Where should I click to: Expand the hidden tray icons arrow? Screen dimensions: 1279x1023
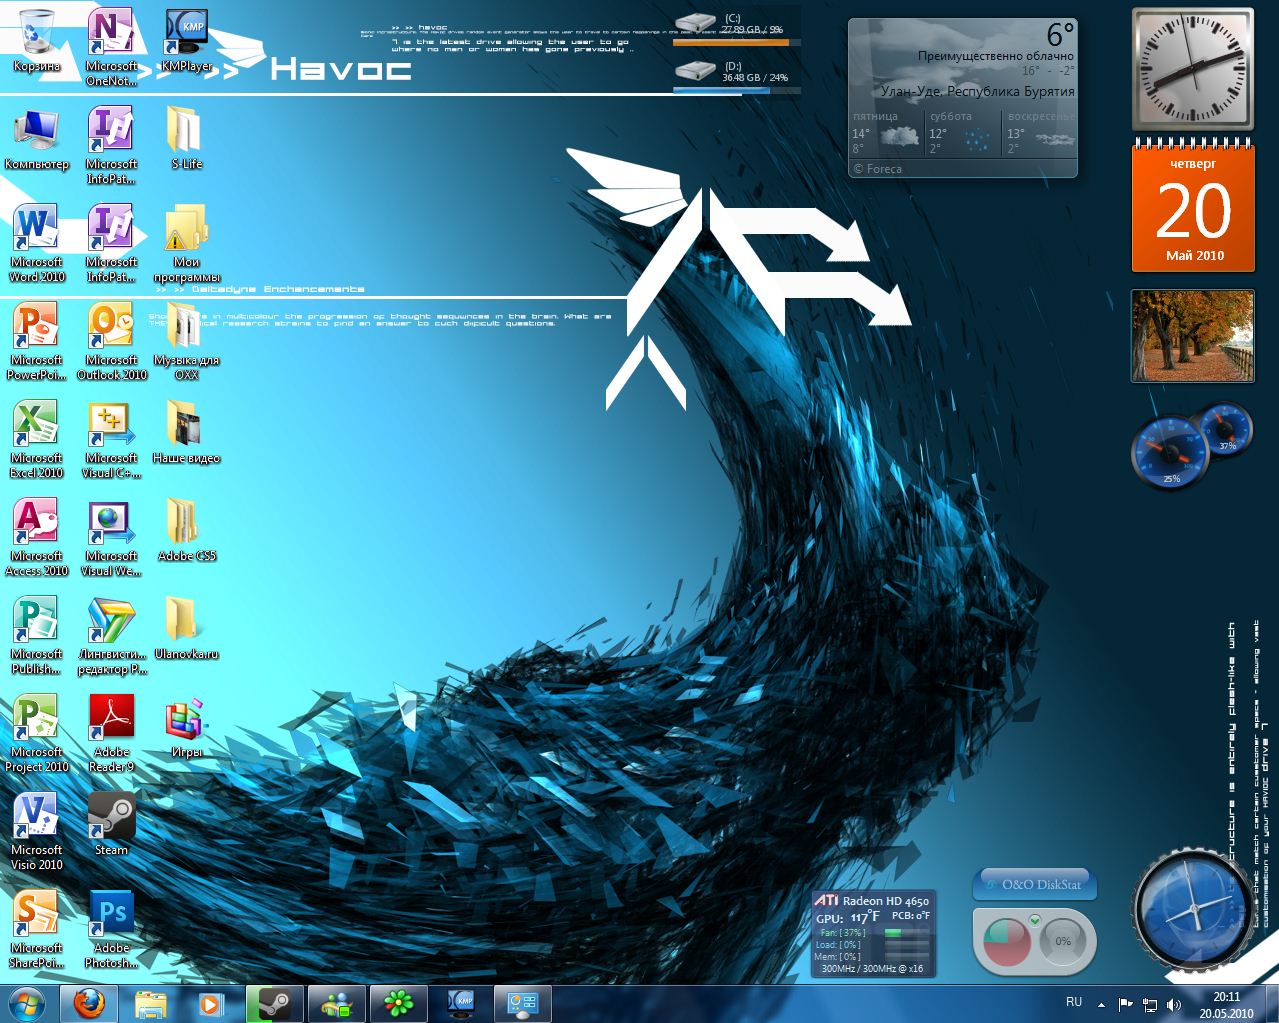point(1101,1004)
